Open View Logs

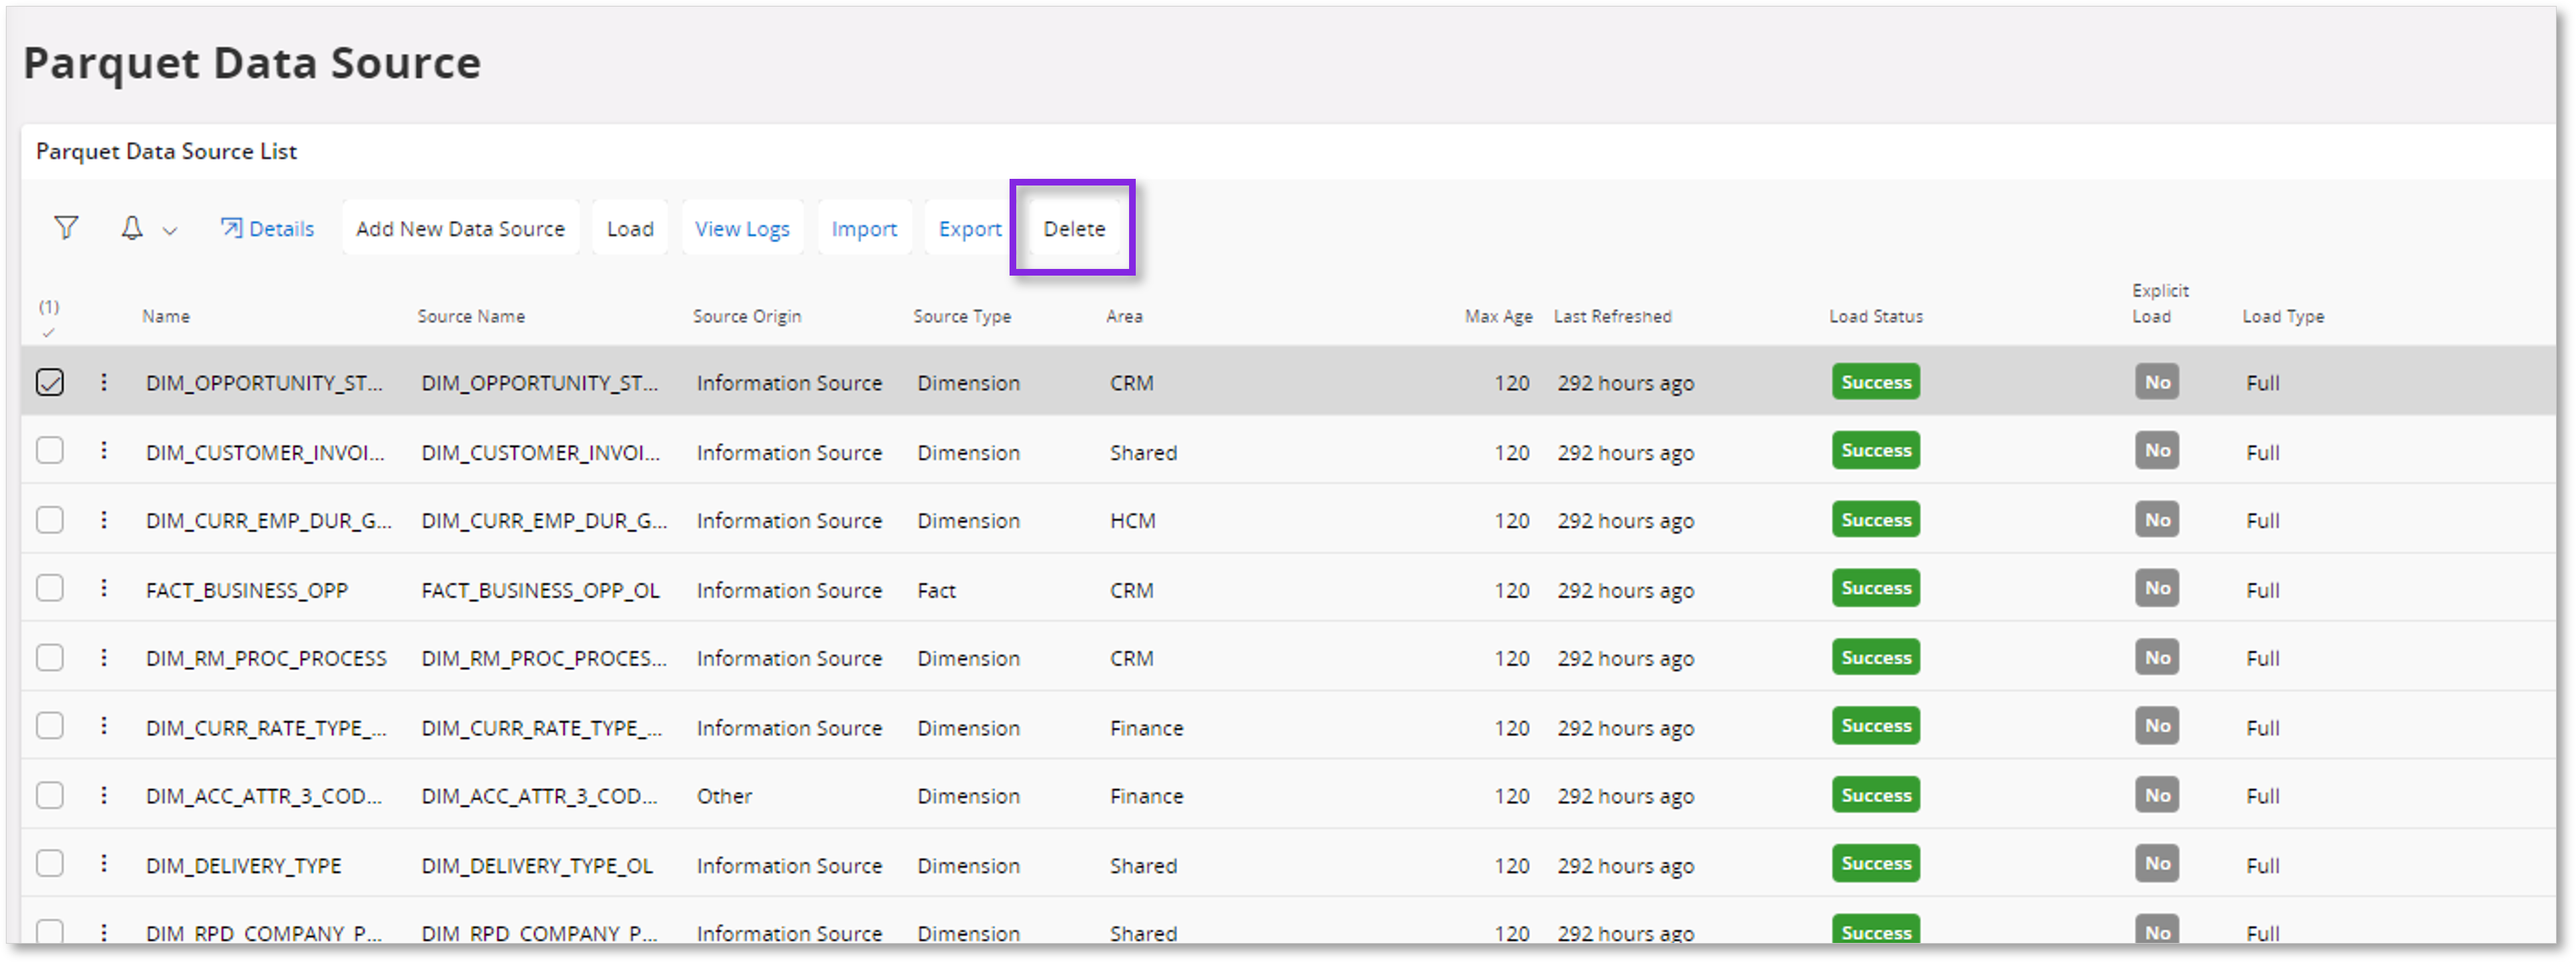(742, 228)
